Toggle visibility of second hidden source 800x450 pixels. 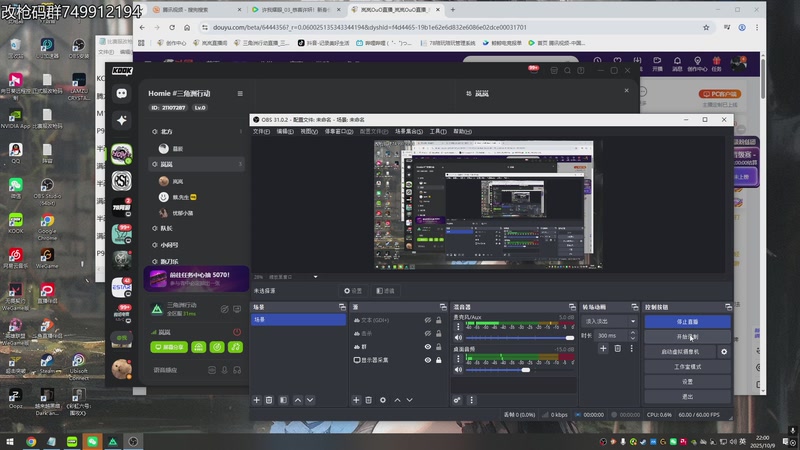pyautogui.click(x=428, y=334)
